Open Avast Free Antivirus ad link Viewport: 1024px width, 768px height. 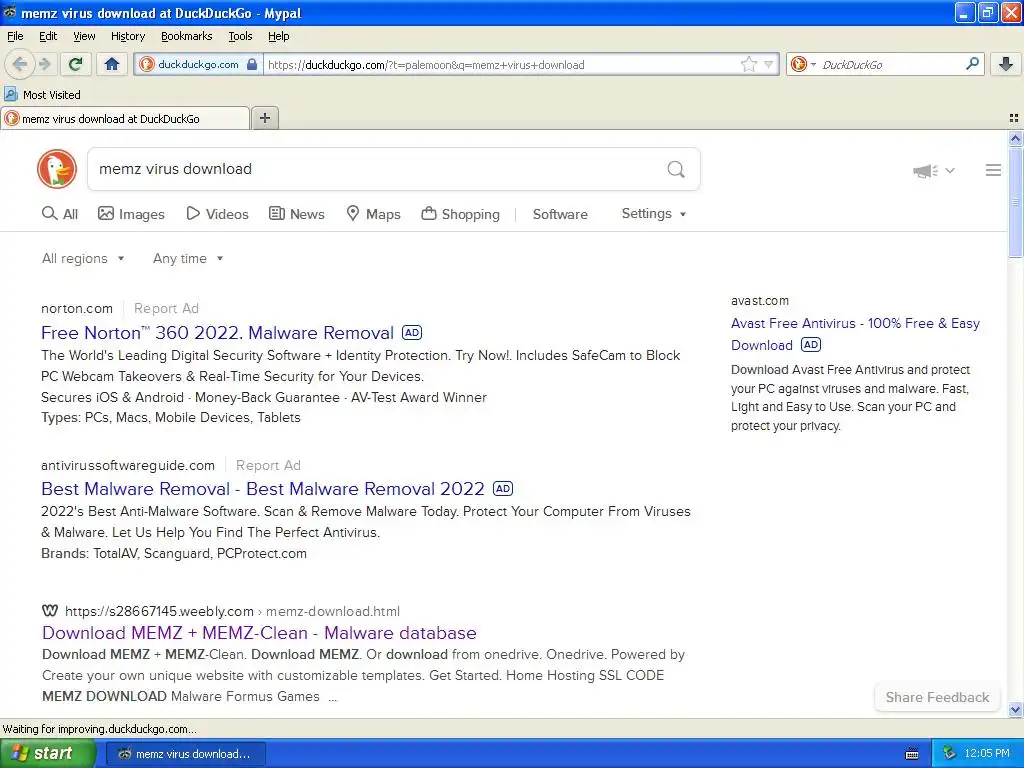click(x=855, y=334)
